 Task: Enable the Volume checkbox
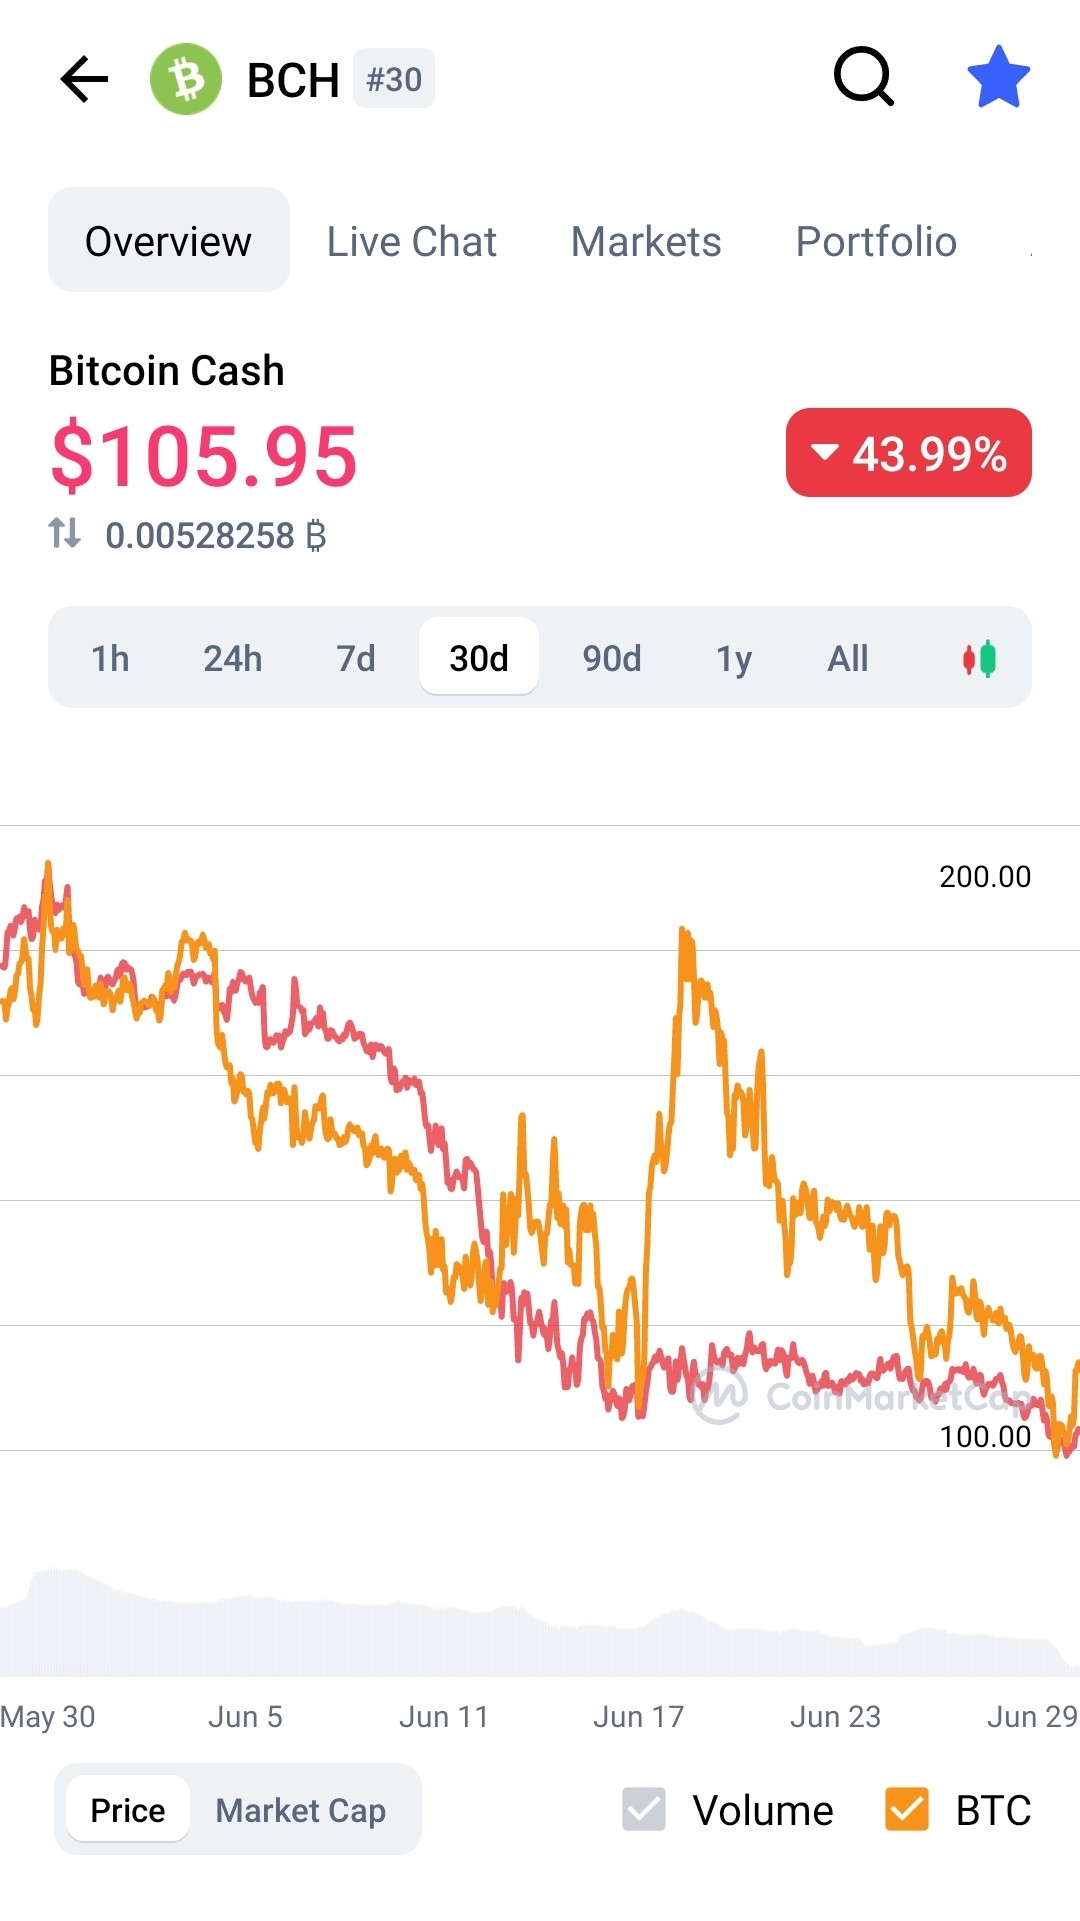644,1809
